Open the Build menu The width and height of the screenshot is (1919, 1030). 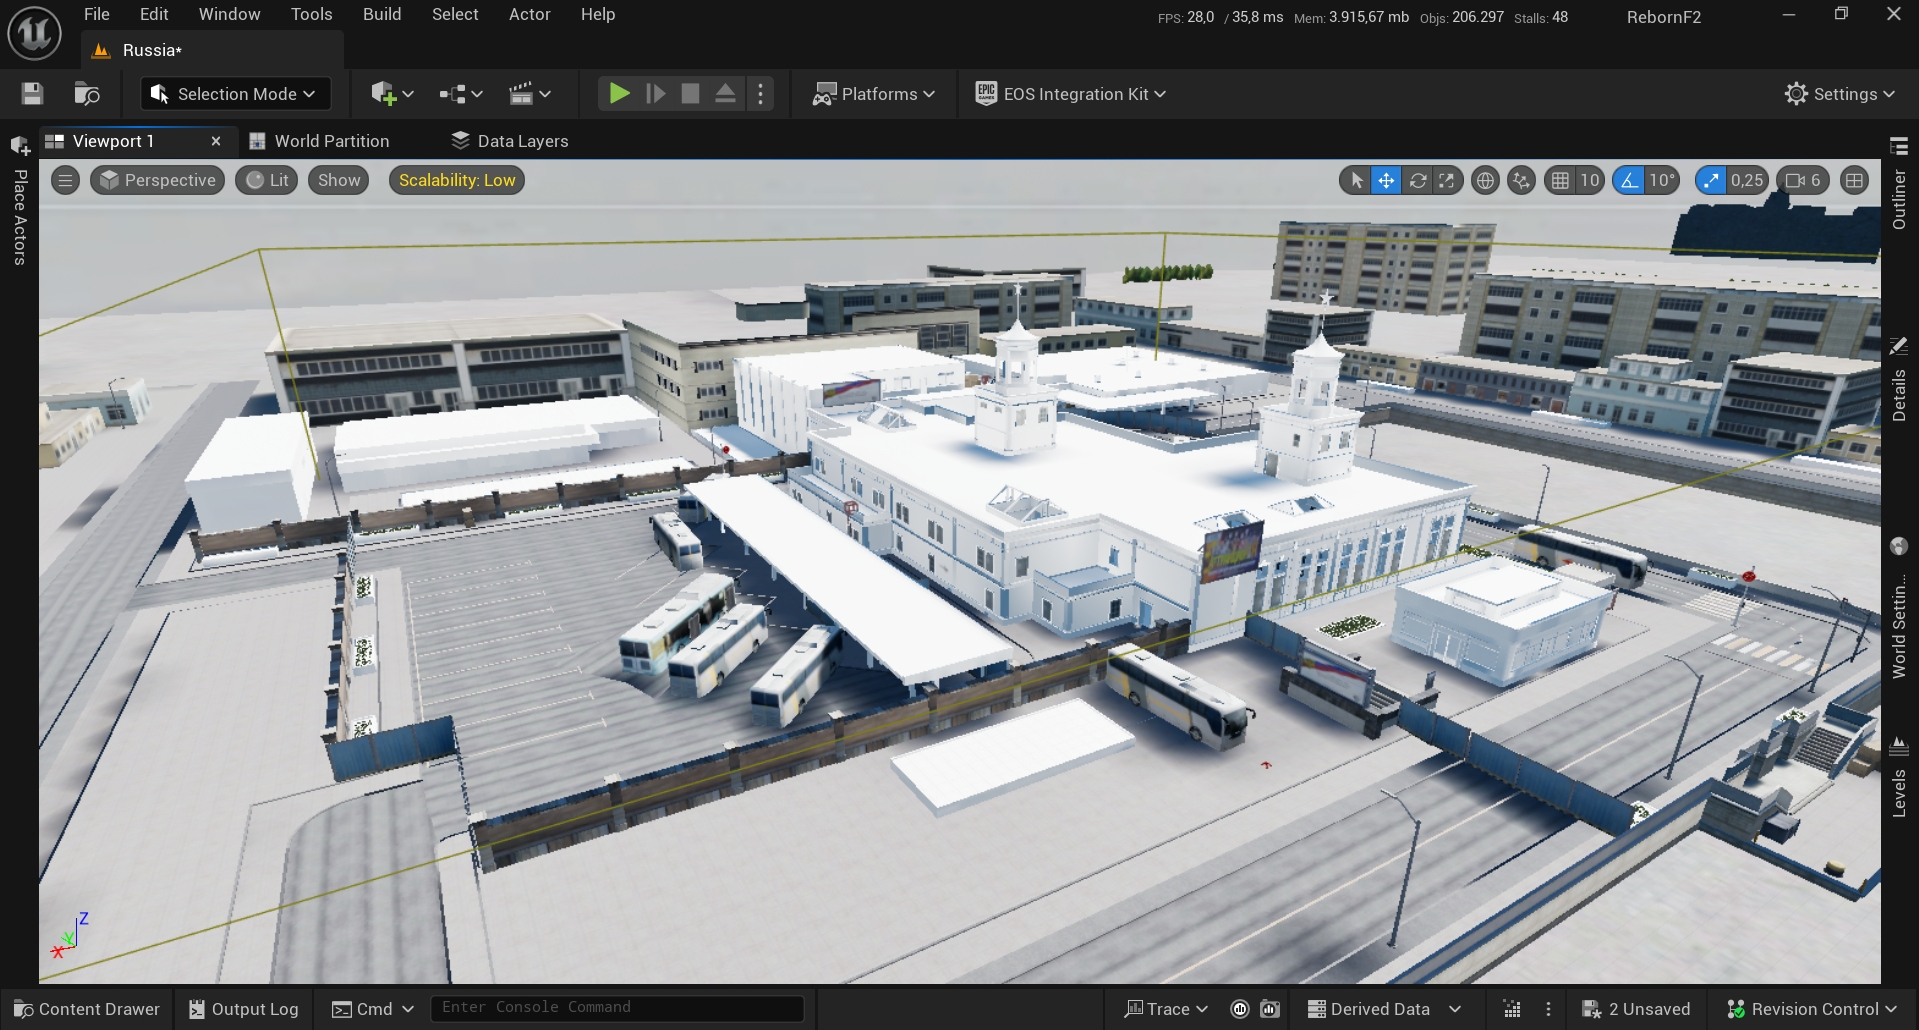pyautogui.click(x=381, y=14)
